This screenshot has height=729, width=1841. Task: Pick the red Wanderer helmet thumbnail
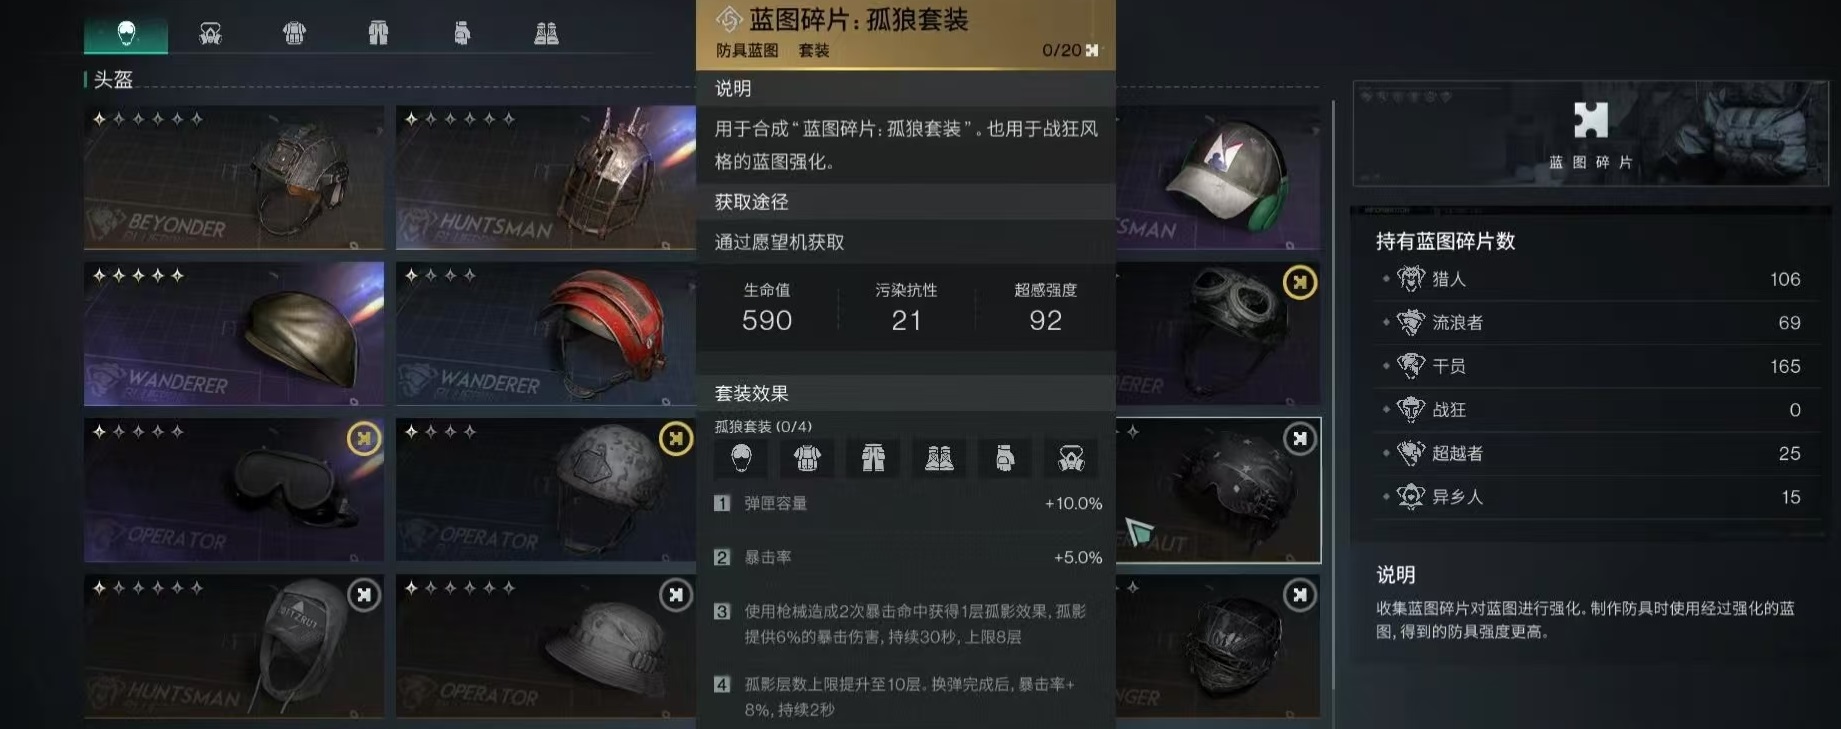click(x=546, y=334)
